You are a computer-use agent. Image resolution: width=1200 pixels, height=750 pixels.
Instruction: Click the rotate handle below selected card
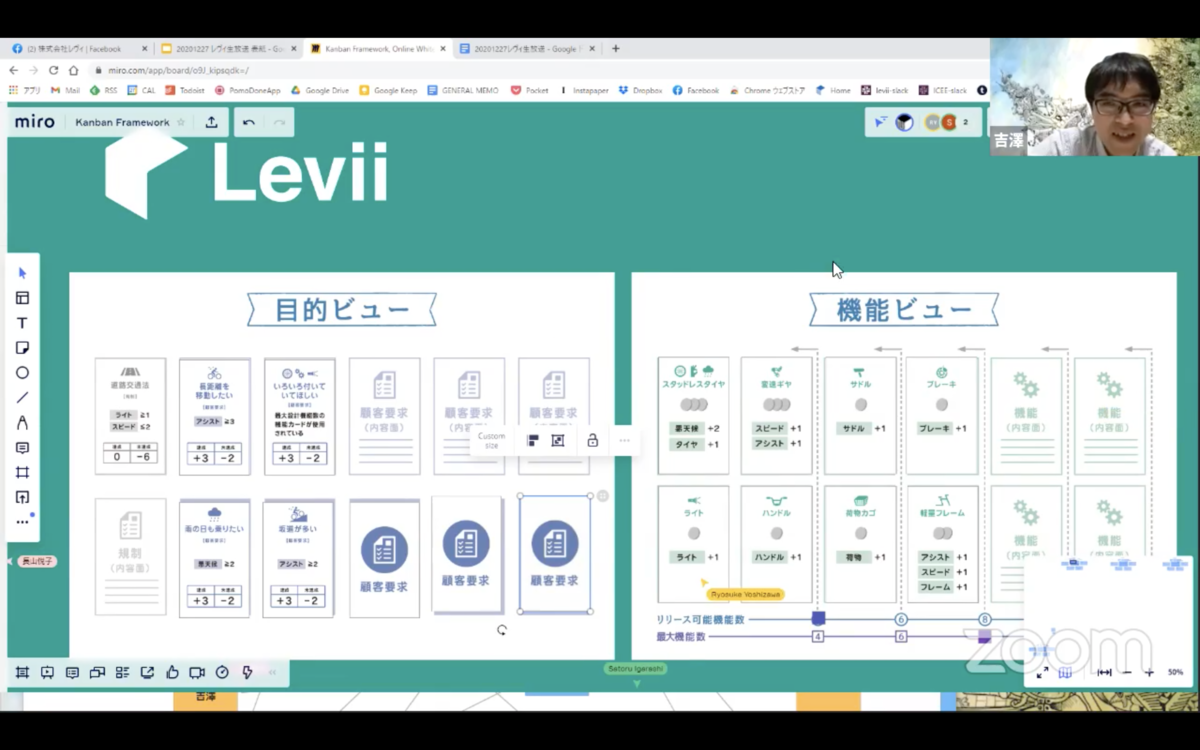502,630
